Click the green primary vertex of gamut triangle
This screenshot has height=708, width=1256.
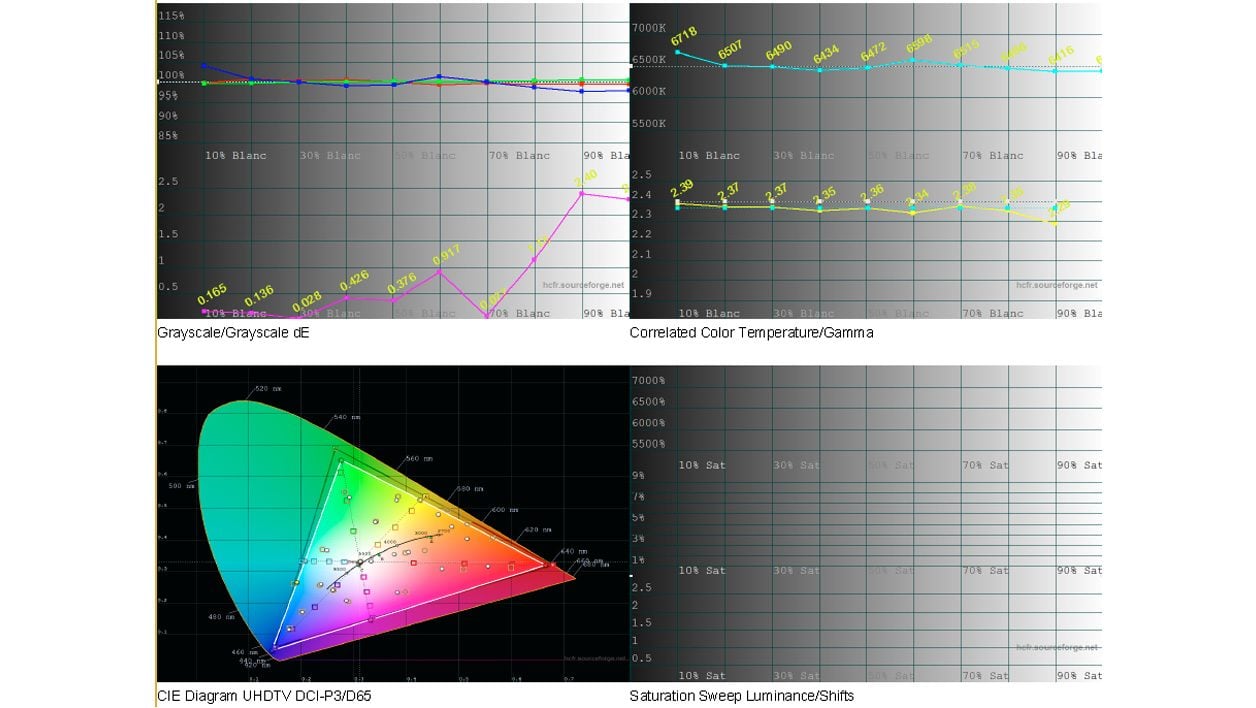click(340, 462)
